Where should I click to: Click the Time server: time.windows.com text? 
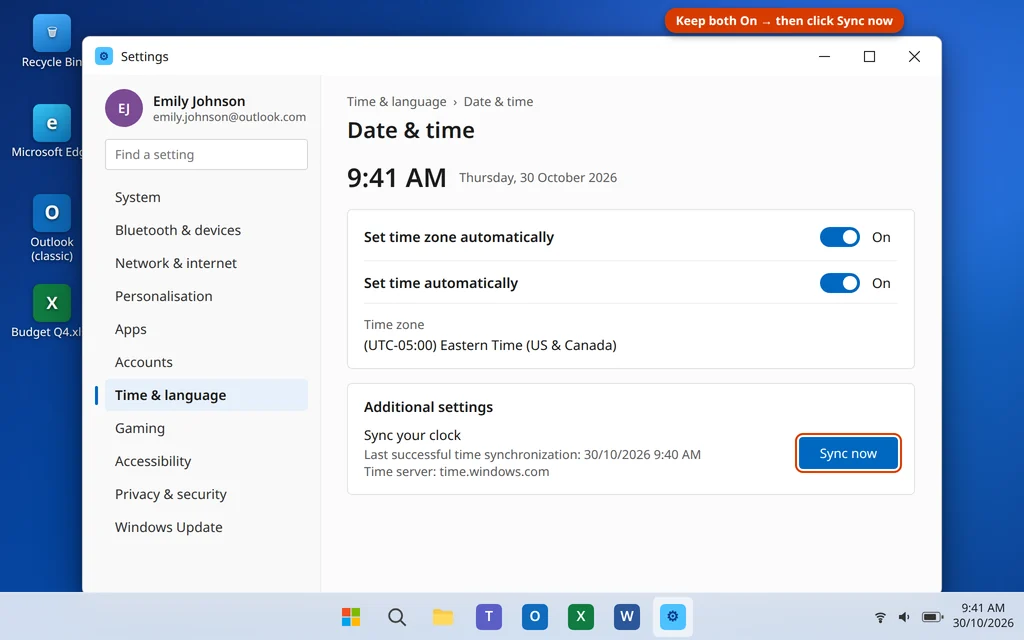(x=456, y=472)
